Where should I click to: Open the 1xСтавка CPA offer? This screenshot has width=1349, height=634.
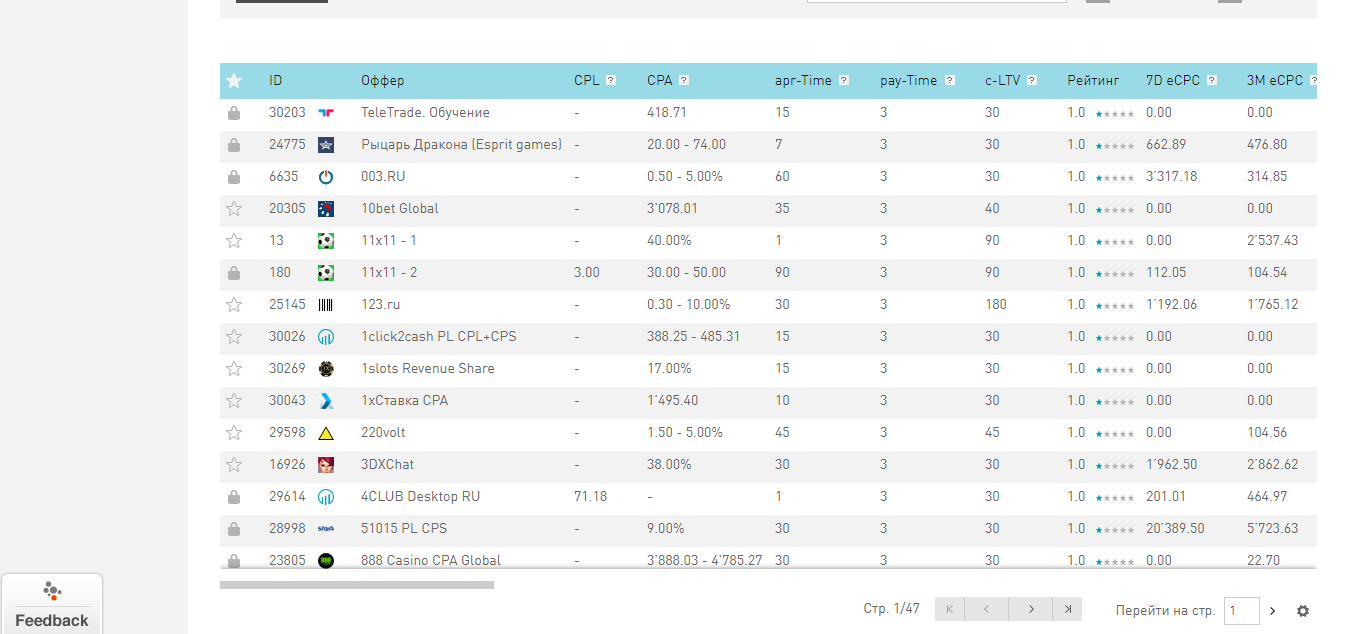[404, 401]
